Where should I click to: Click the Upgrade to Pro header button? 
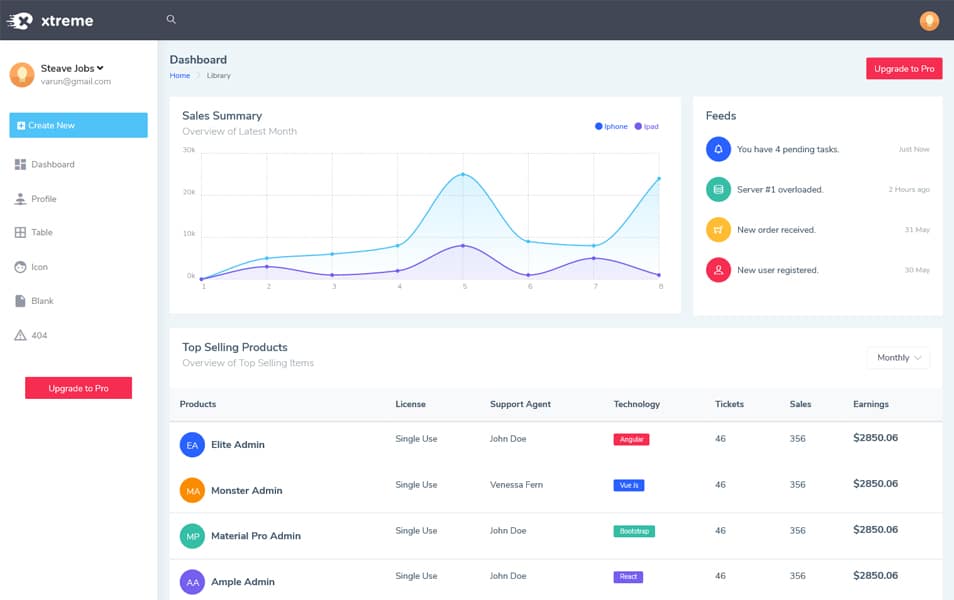pos(903,68)
